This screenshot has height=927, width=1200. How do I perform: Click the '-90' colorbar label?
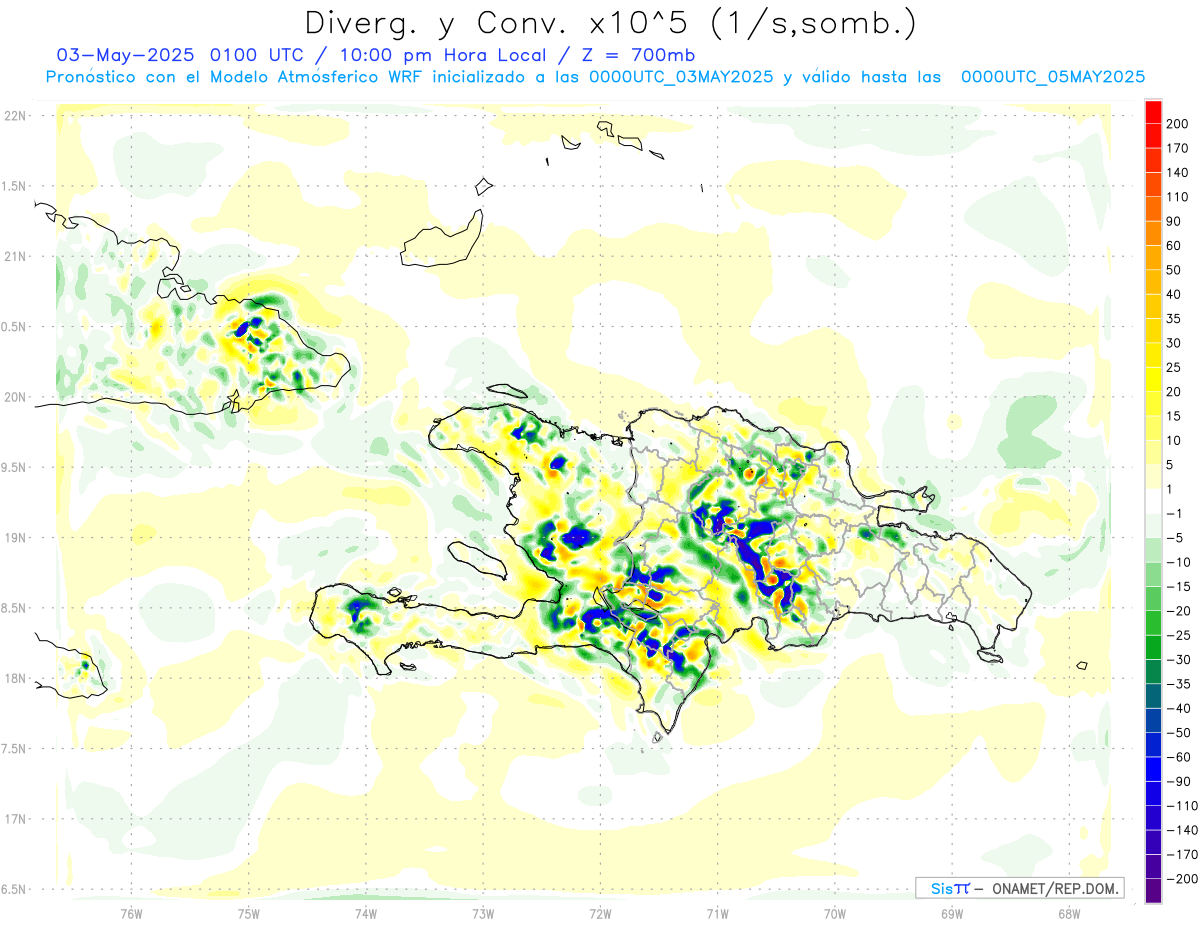[1179, 782]
